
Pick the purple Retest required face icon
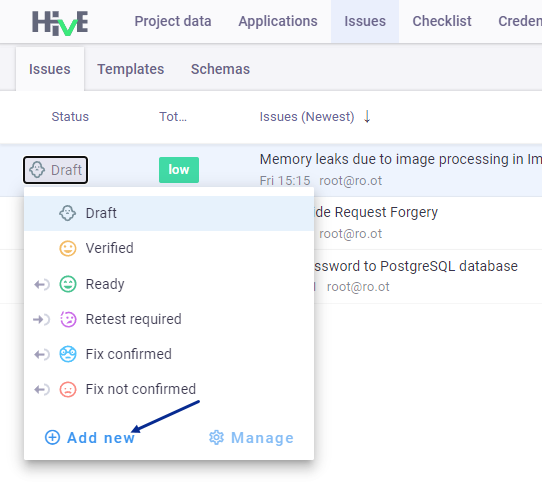(x=68, y=319)
